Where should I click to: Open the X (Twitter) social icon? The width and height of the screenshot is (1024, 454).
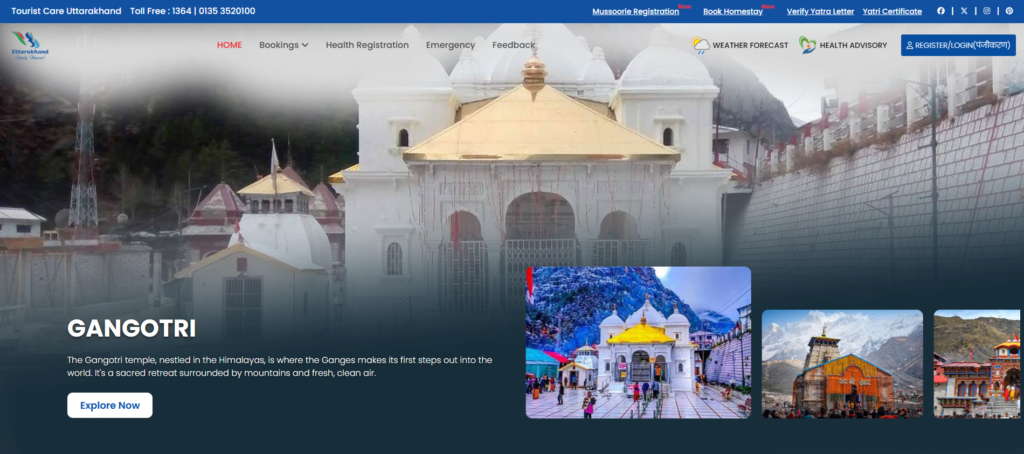pyautogui.click(x=964, y=11)
